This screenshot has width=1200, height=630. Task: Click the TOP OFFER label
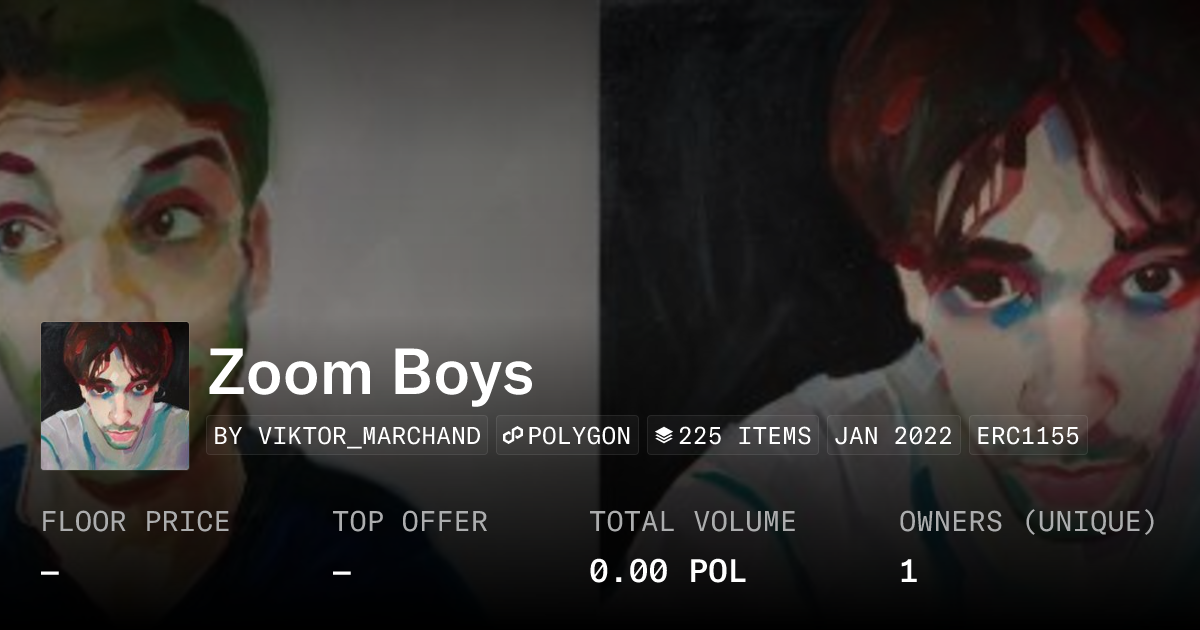[410, 522]
